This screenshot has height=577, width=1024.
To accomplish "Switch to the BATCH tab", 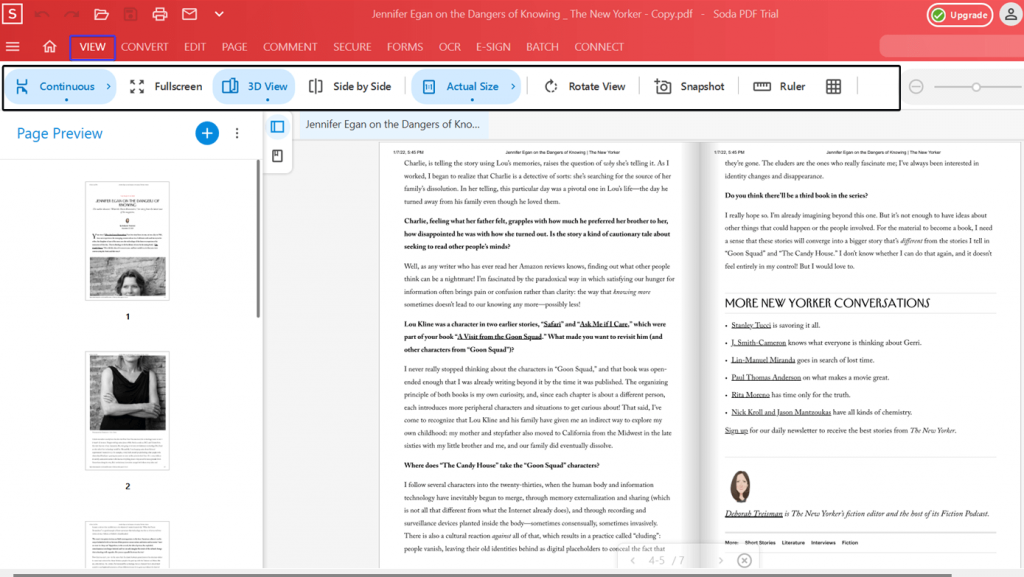I will (x=542, y=47).
